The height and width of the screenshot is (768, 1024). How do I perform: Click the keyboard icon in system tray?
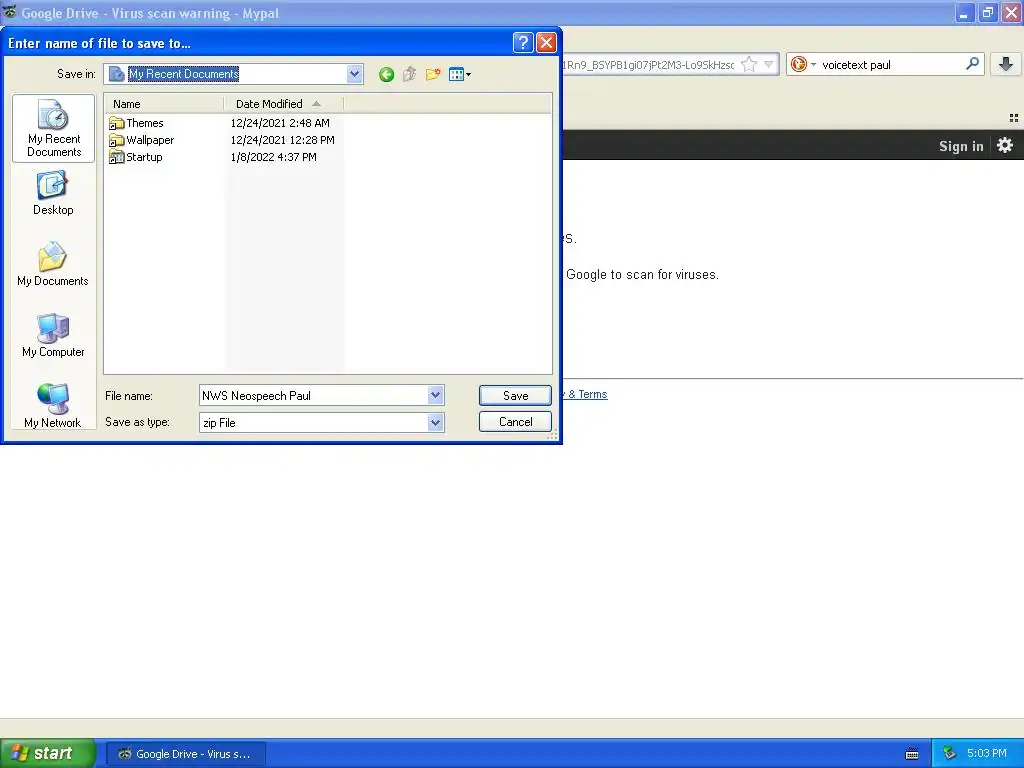(x=912, y=754)
